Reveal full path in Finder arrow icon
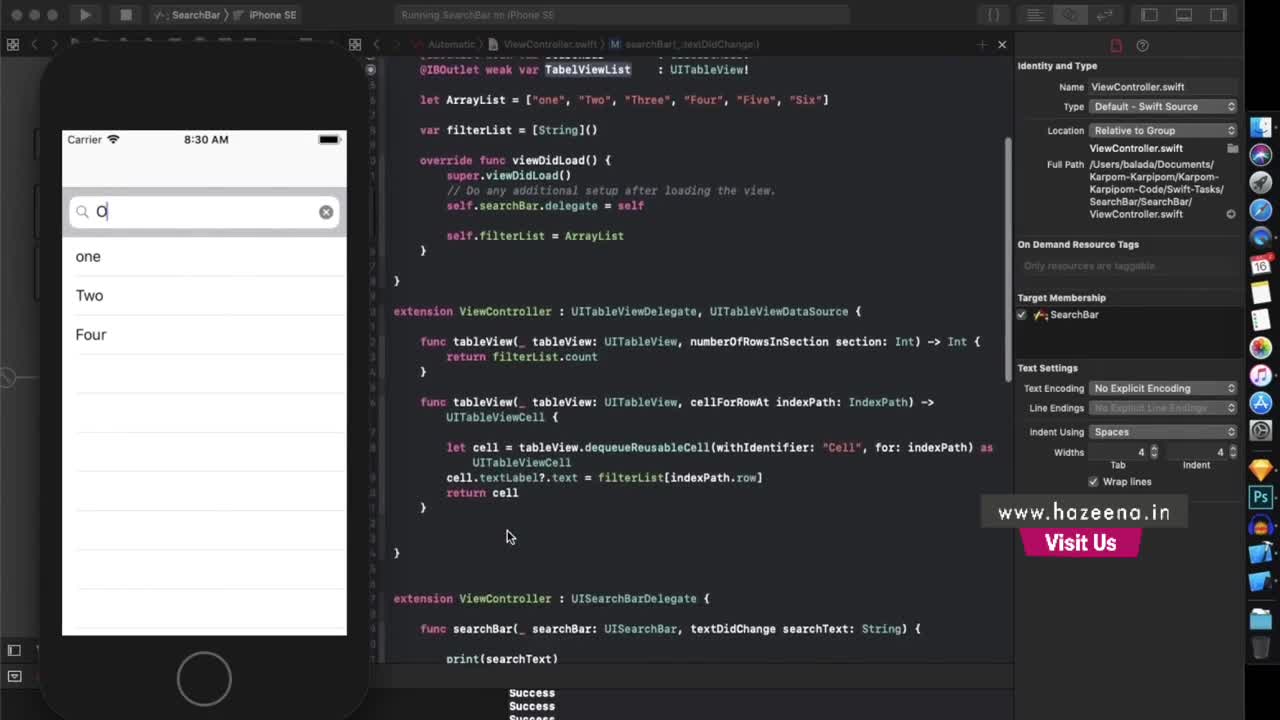This screenshot has width=1280, height=720. (1231, 214)
